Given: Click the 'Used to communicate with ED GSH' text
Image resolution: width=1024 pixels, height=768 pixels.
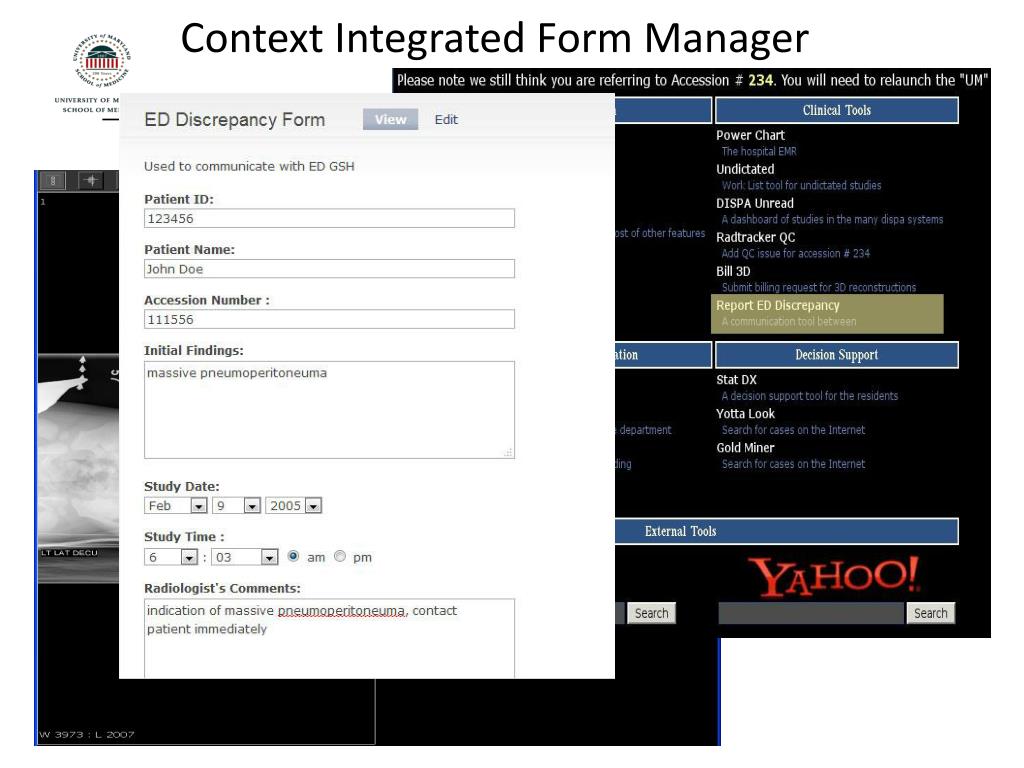Looking at the screenshot, I should click(x=249, y=167).
